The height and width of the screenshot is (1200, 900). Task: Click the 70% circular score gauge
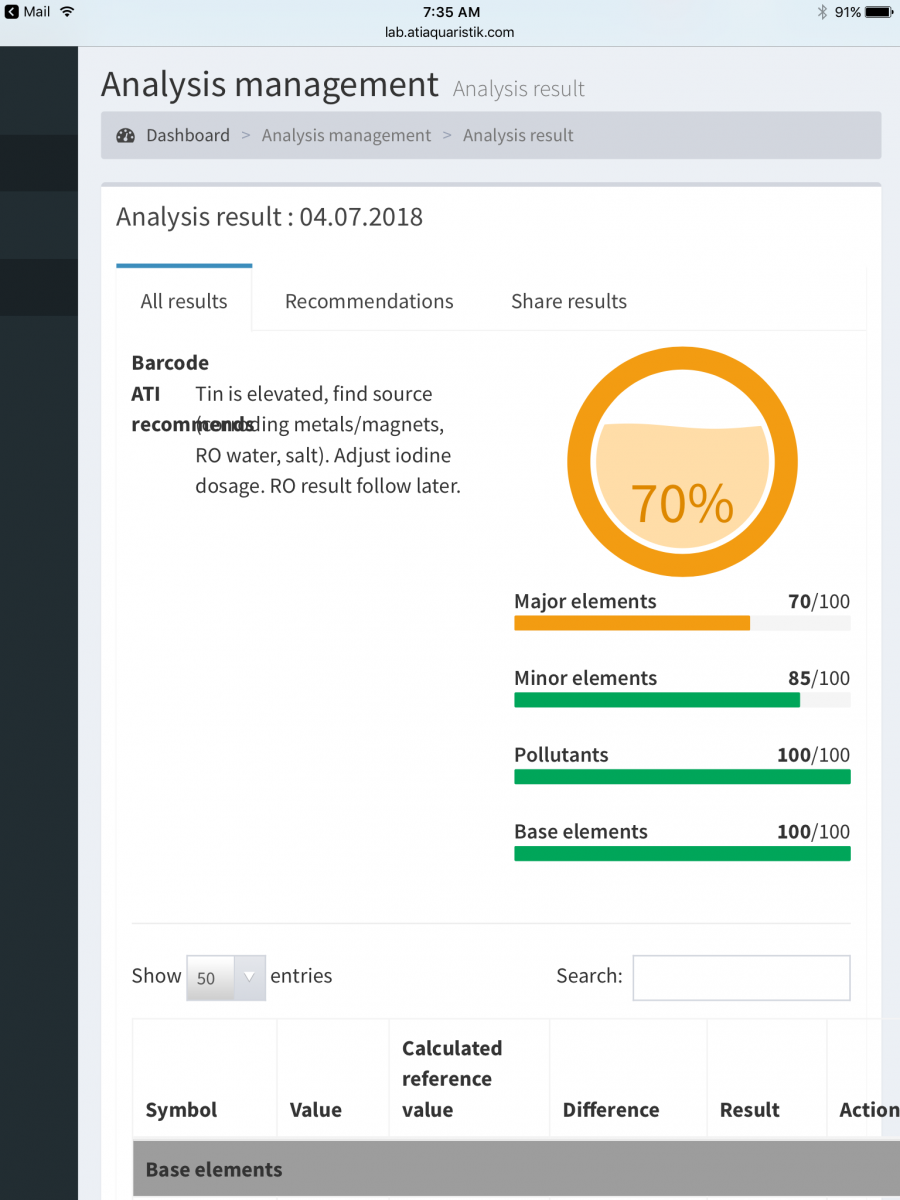click(x=682, y=462)
